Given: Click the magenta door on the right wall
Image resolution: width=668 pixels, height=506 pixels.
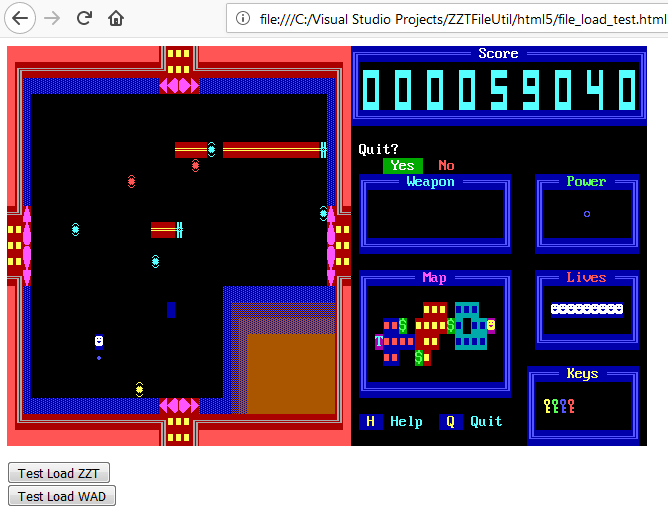Looking at the screenshot, I should pyautogui.click(x=331, y=246).
